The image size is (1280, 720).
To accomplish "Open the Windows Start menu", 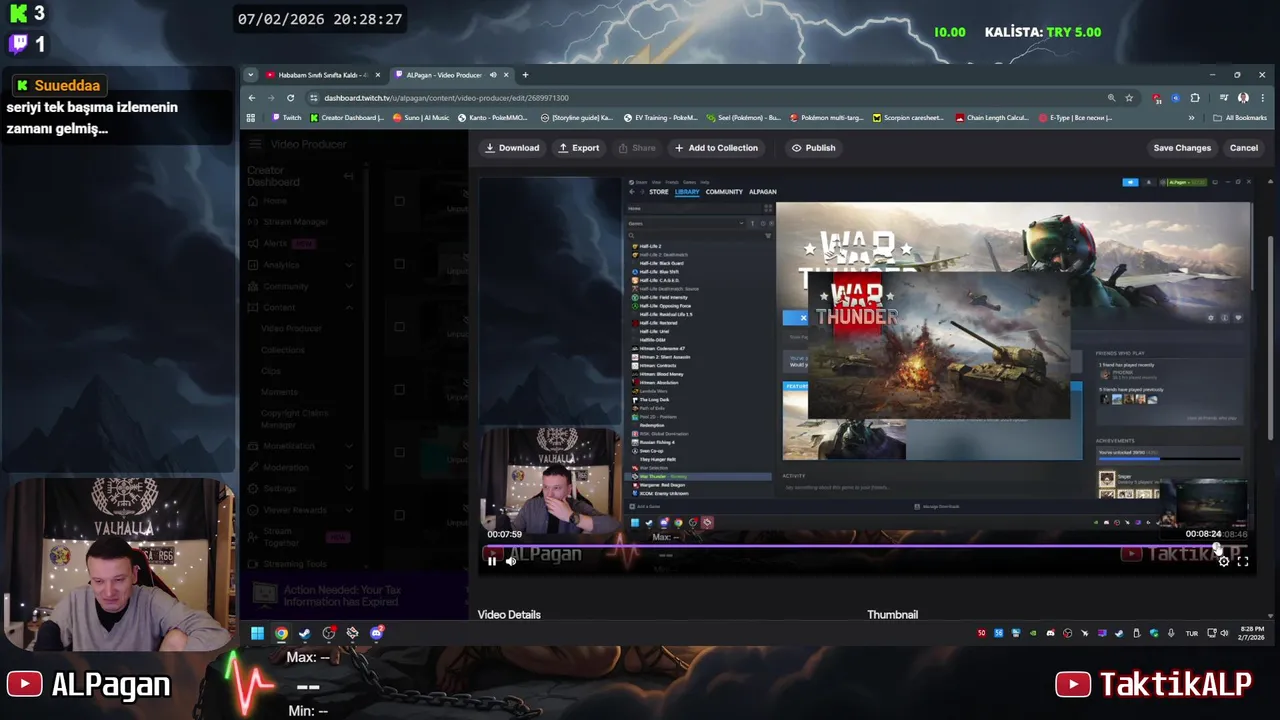I will 257,633.
